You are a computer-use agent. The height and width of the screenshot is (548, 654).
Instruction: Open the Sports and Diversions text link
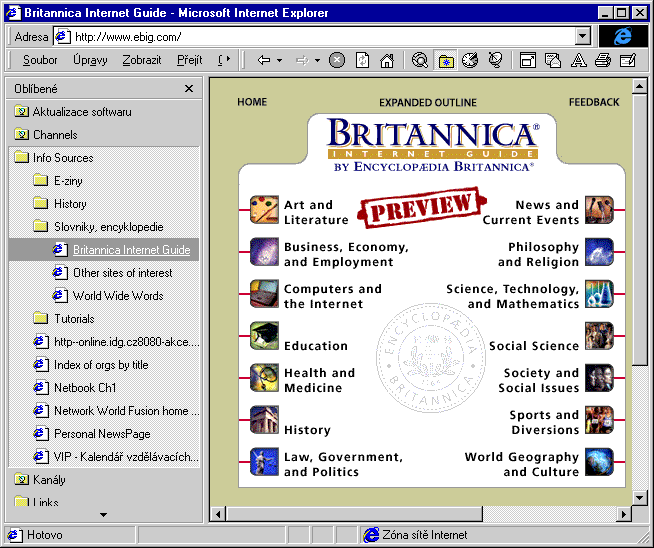pyautogui.click(x=544, y=422)
